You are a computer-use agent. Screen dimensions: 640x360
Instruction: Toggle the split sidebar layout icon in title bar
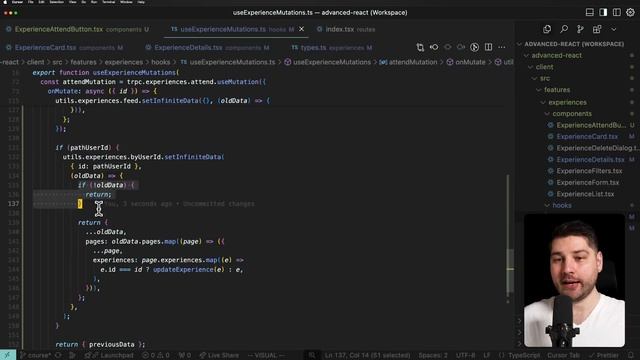click(616, 12)
